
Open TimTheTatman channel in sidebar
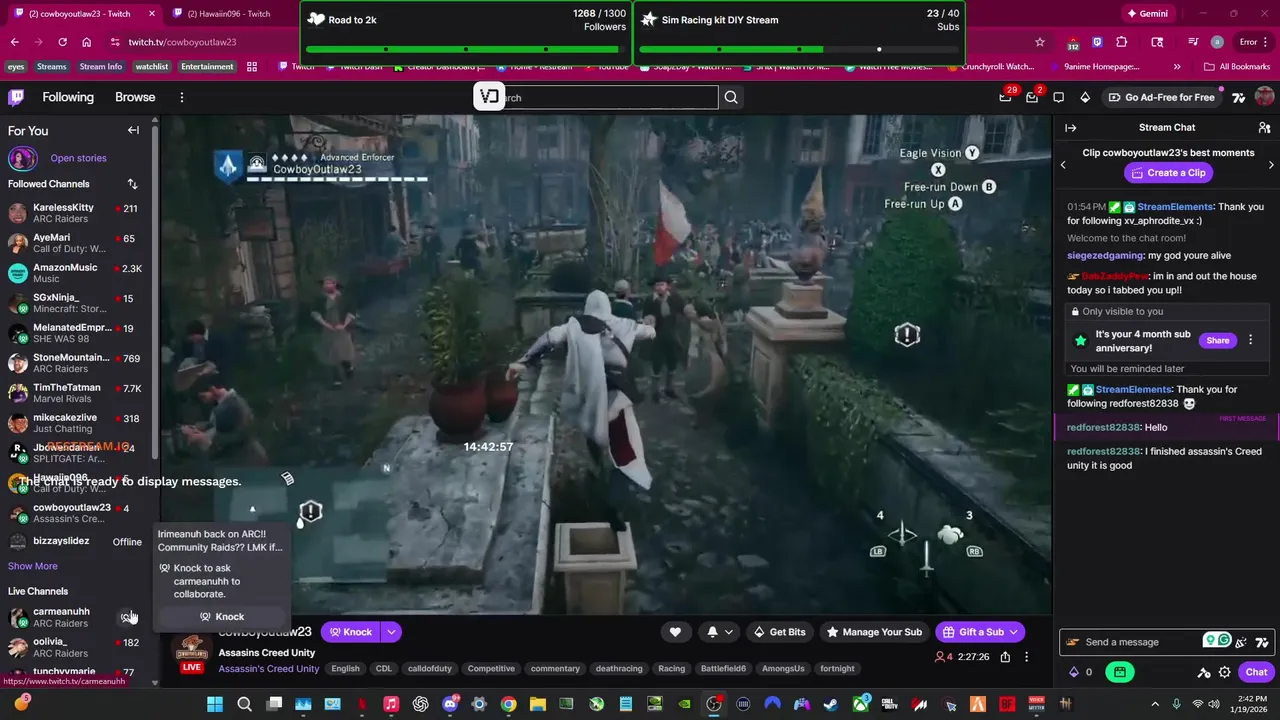(x=75, y=393)
